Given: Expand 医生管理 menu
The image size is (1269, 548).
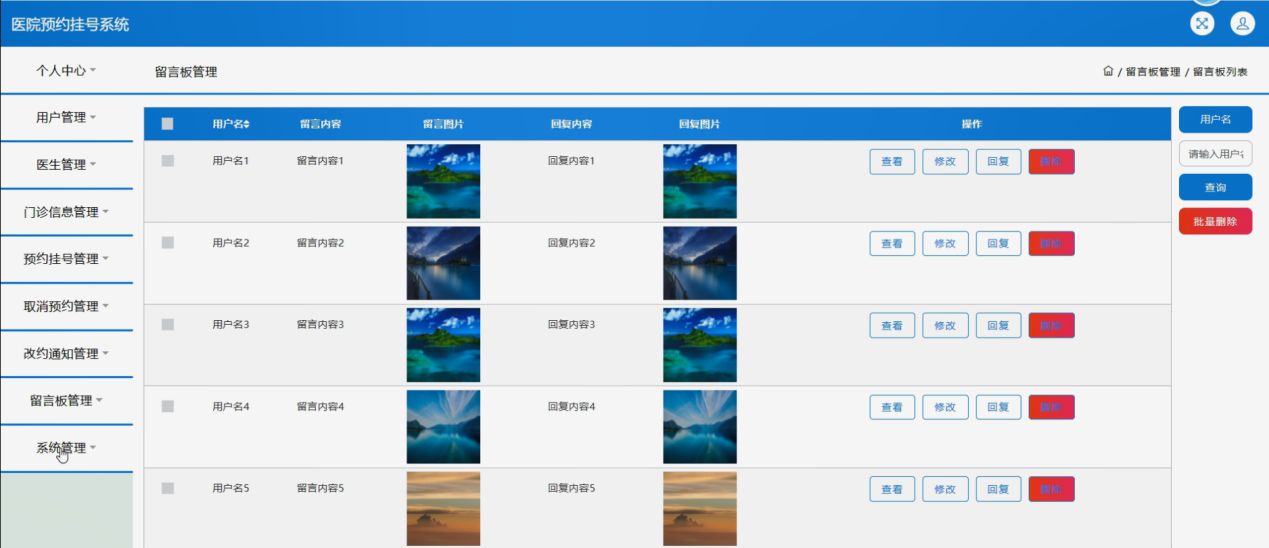Looking at the screenshot, I should point(66,165).
